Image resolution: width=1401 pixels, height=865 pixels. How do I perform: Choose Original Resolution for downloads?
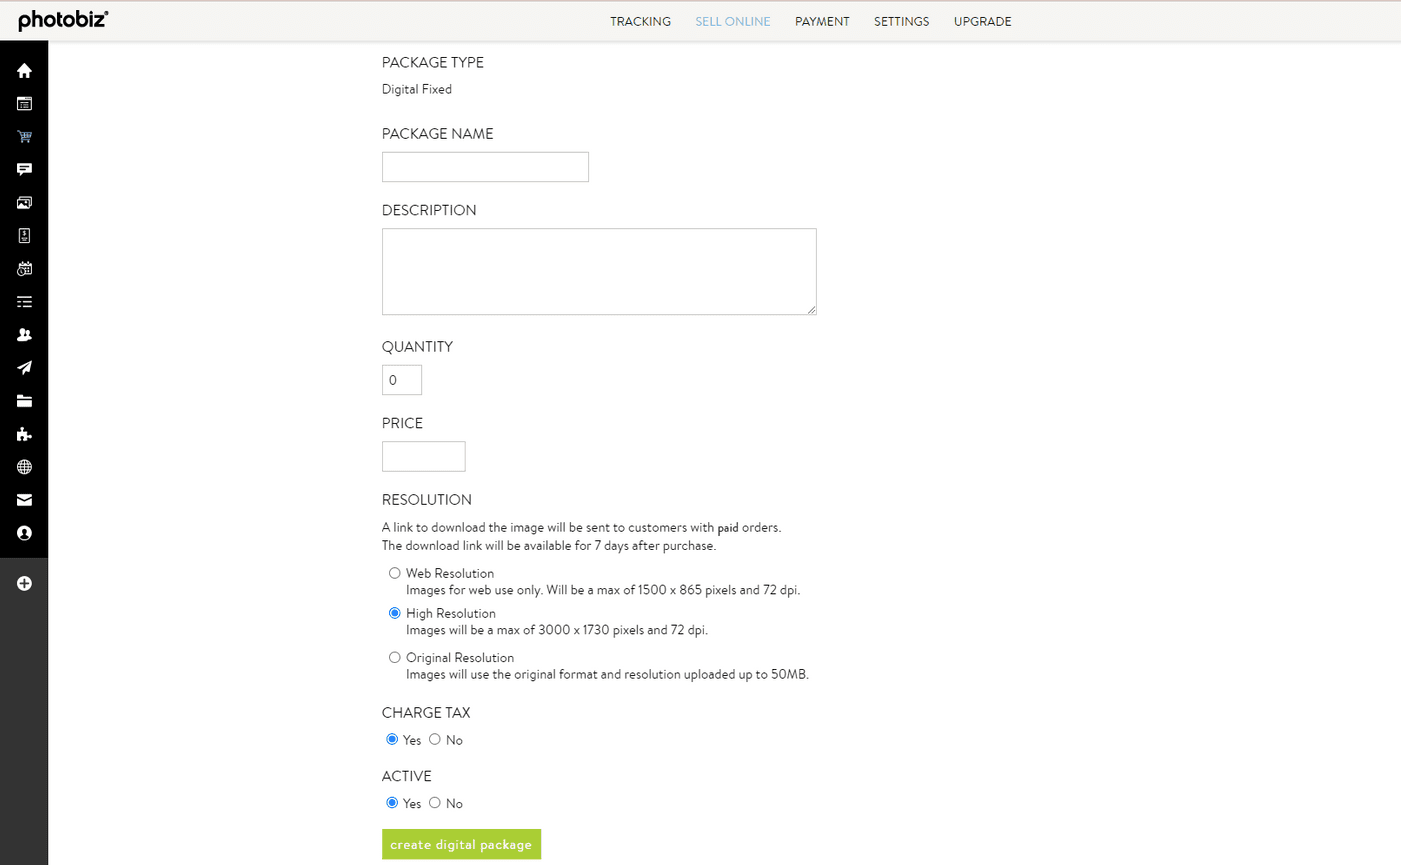click(x=395, y=657)
